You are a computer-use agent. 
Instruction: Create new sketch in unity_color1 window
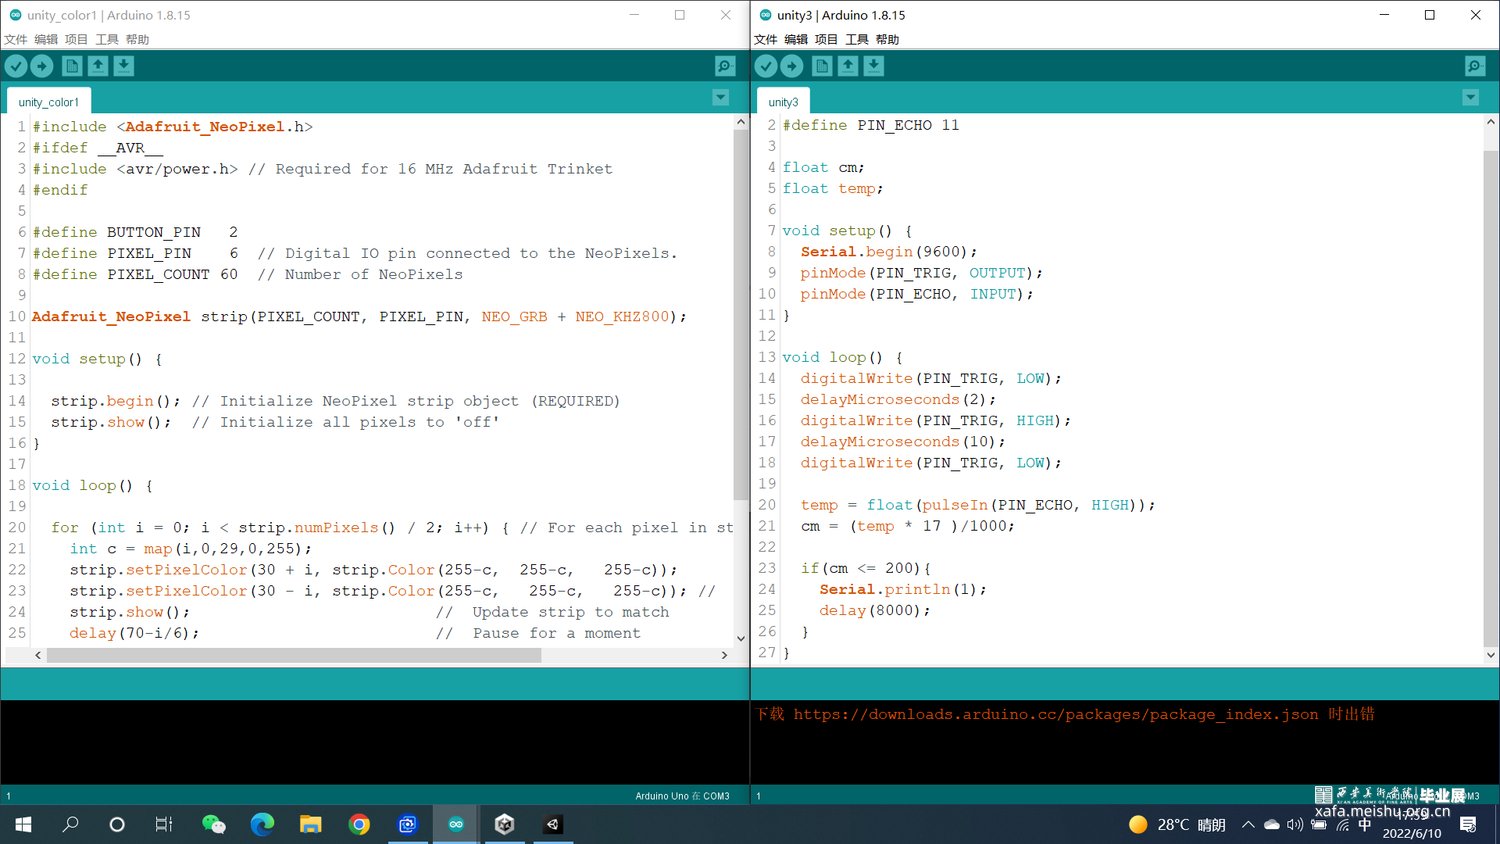(72, 66)
